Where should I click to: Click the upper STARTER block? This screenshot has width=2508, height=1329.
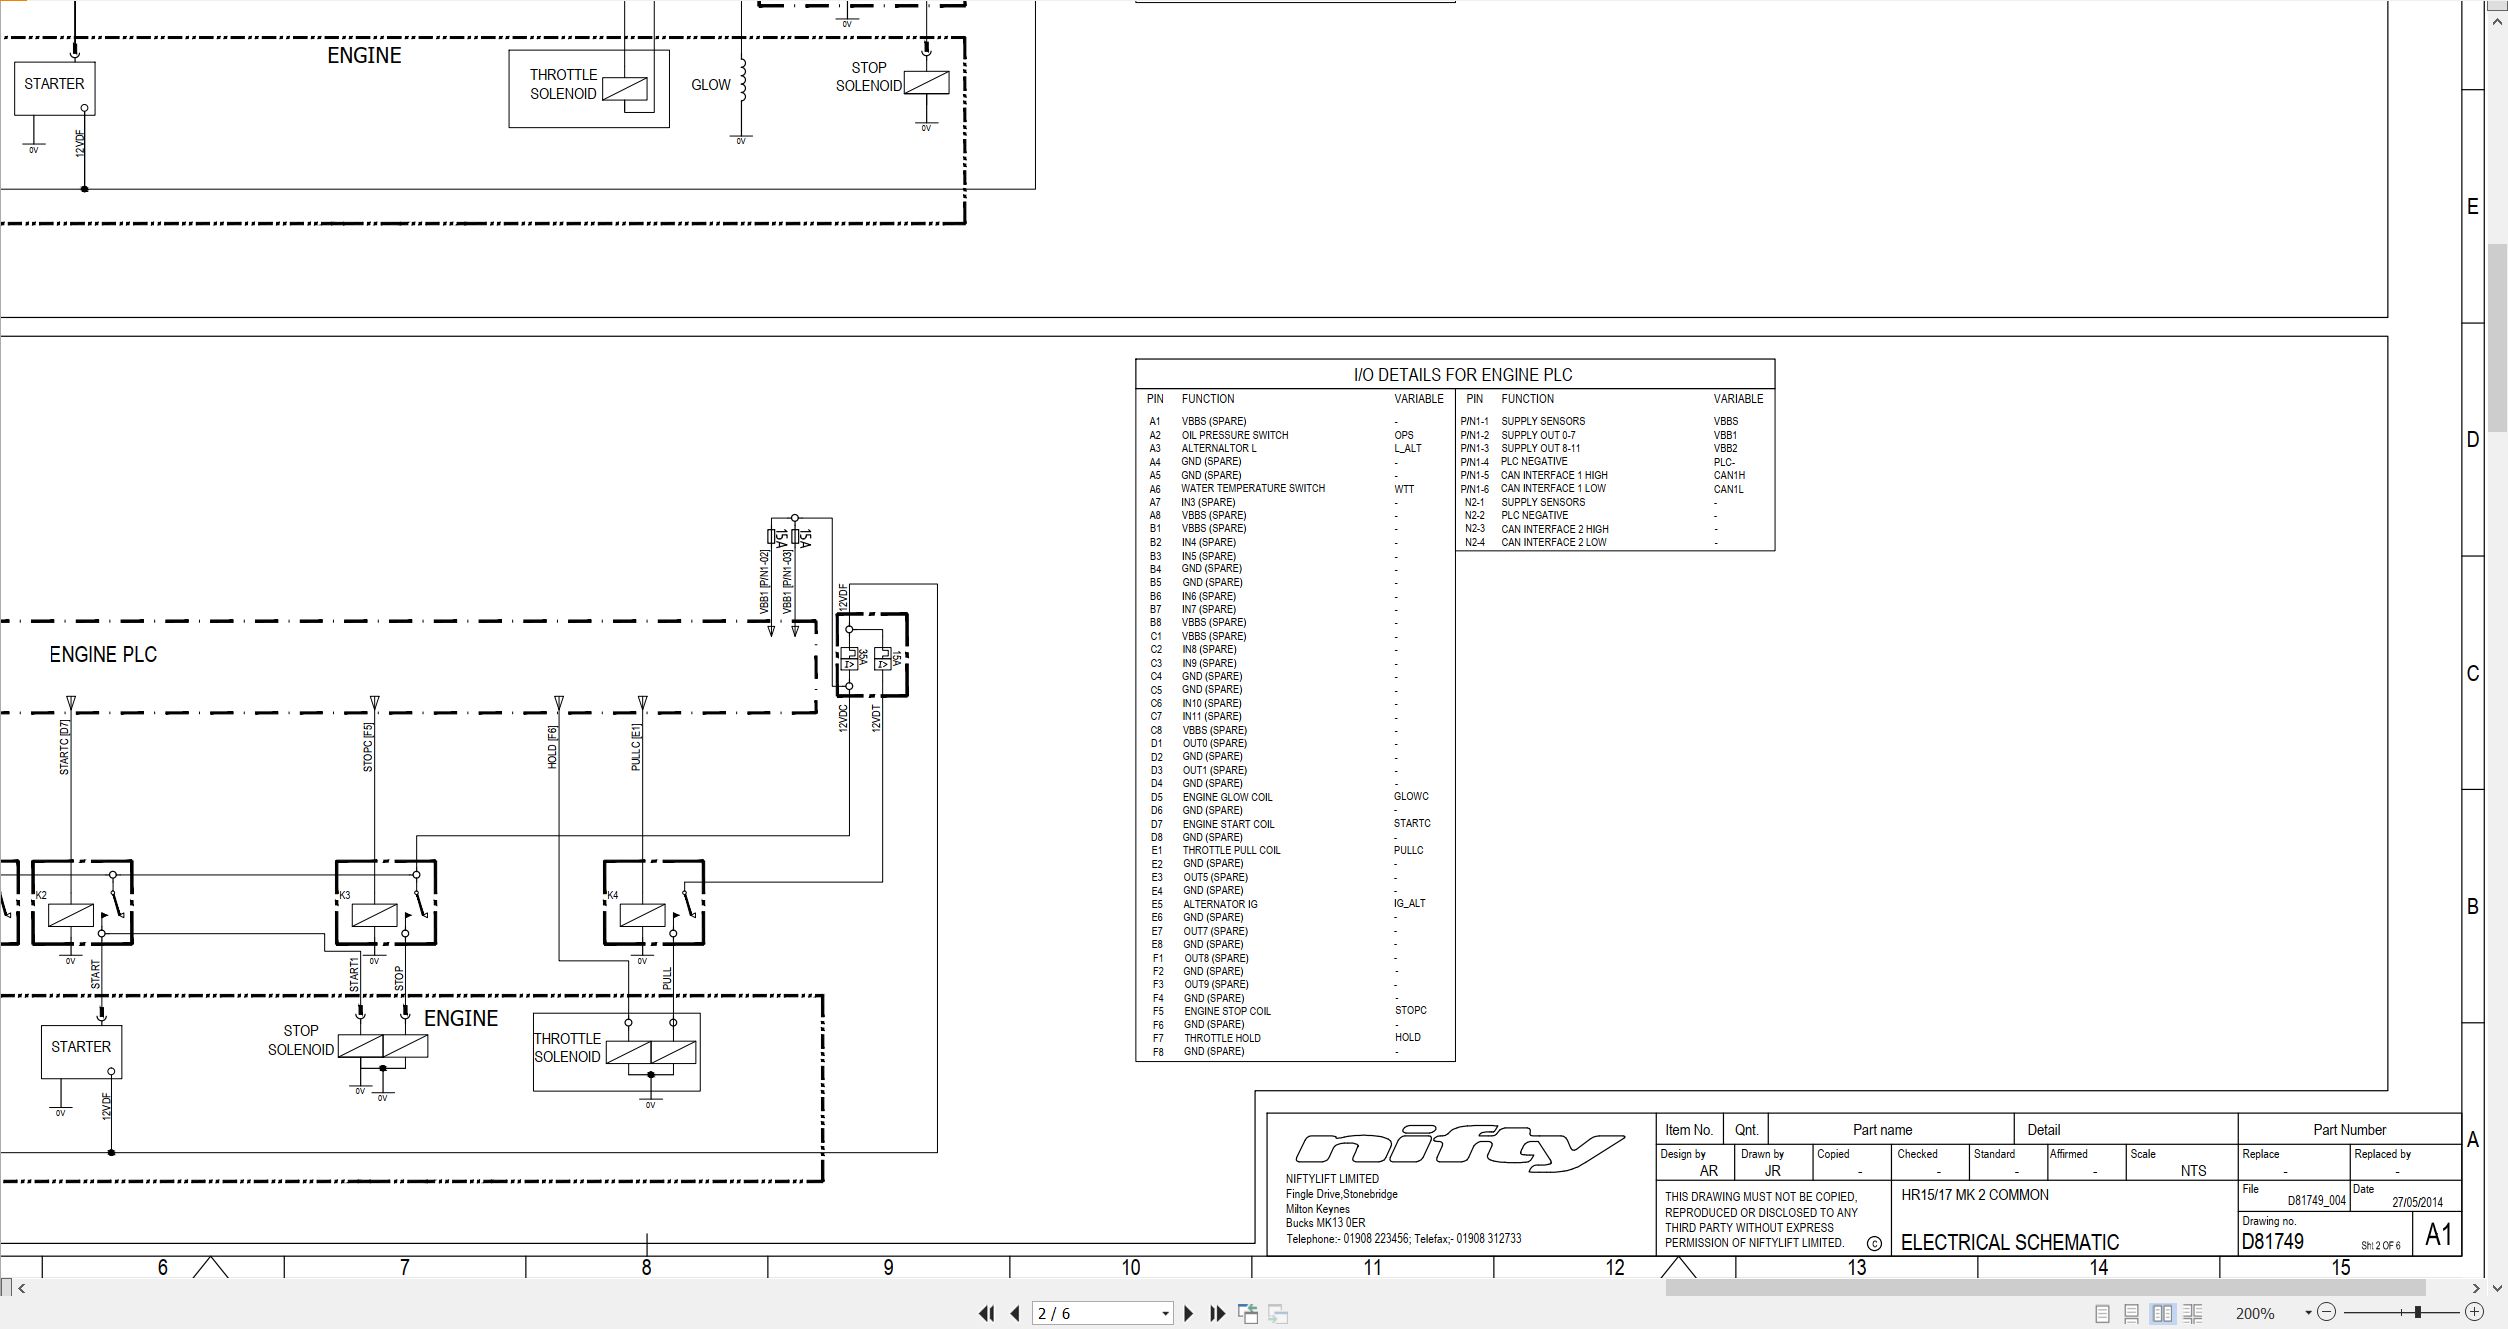point(54,89)
